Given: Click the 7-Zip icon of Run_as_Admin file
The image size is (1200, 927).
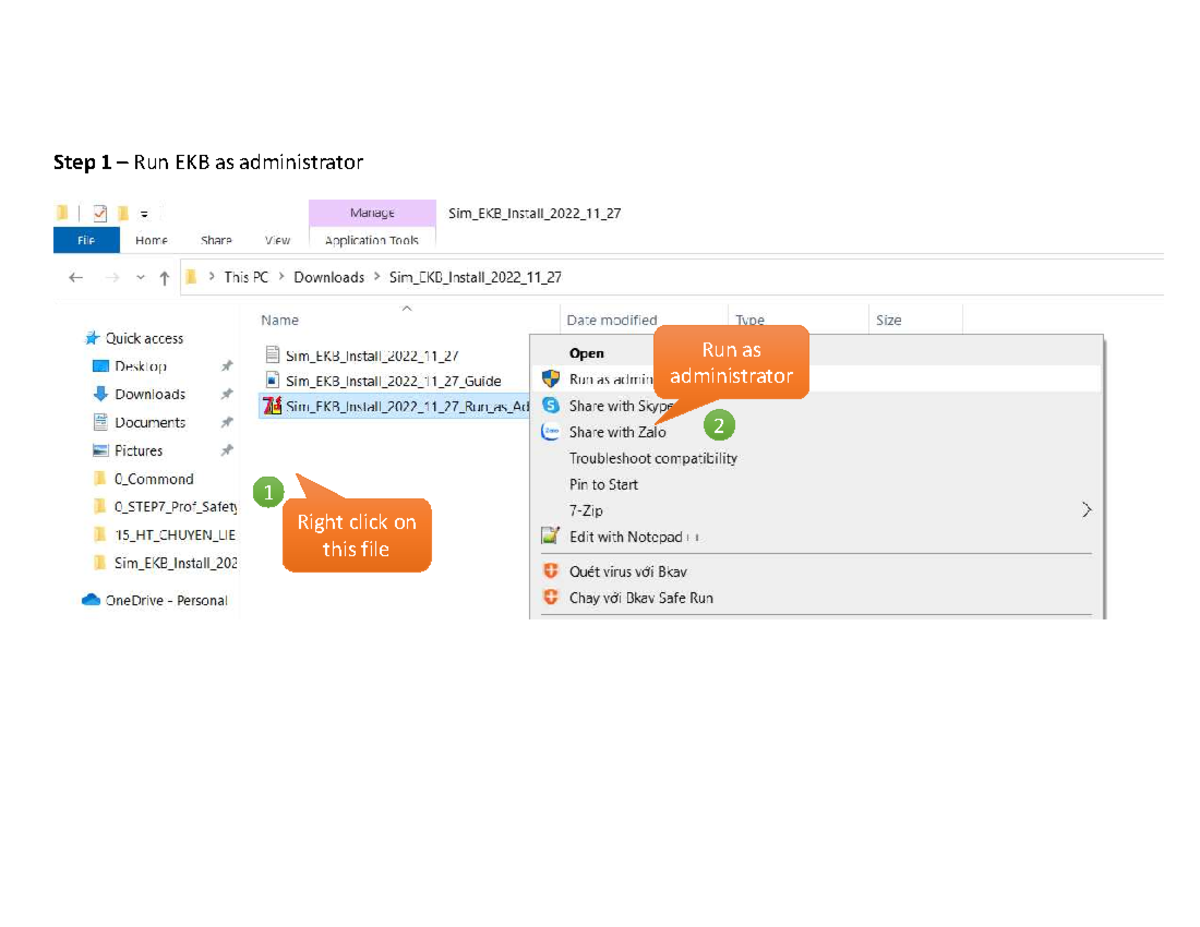Looking at the screenshot, I should 272,406.
